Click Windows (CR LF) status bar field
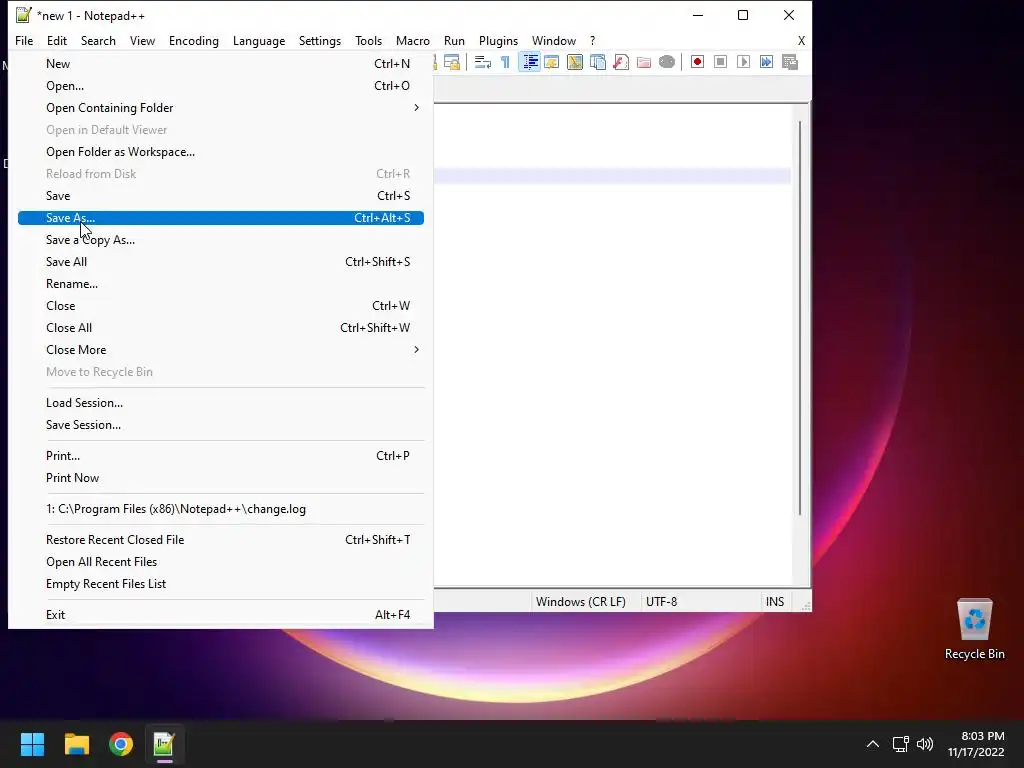The height and width of the screenshot is (768, 1024). [x=581, y=601]
